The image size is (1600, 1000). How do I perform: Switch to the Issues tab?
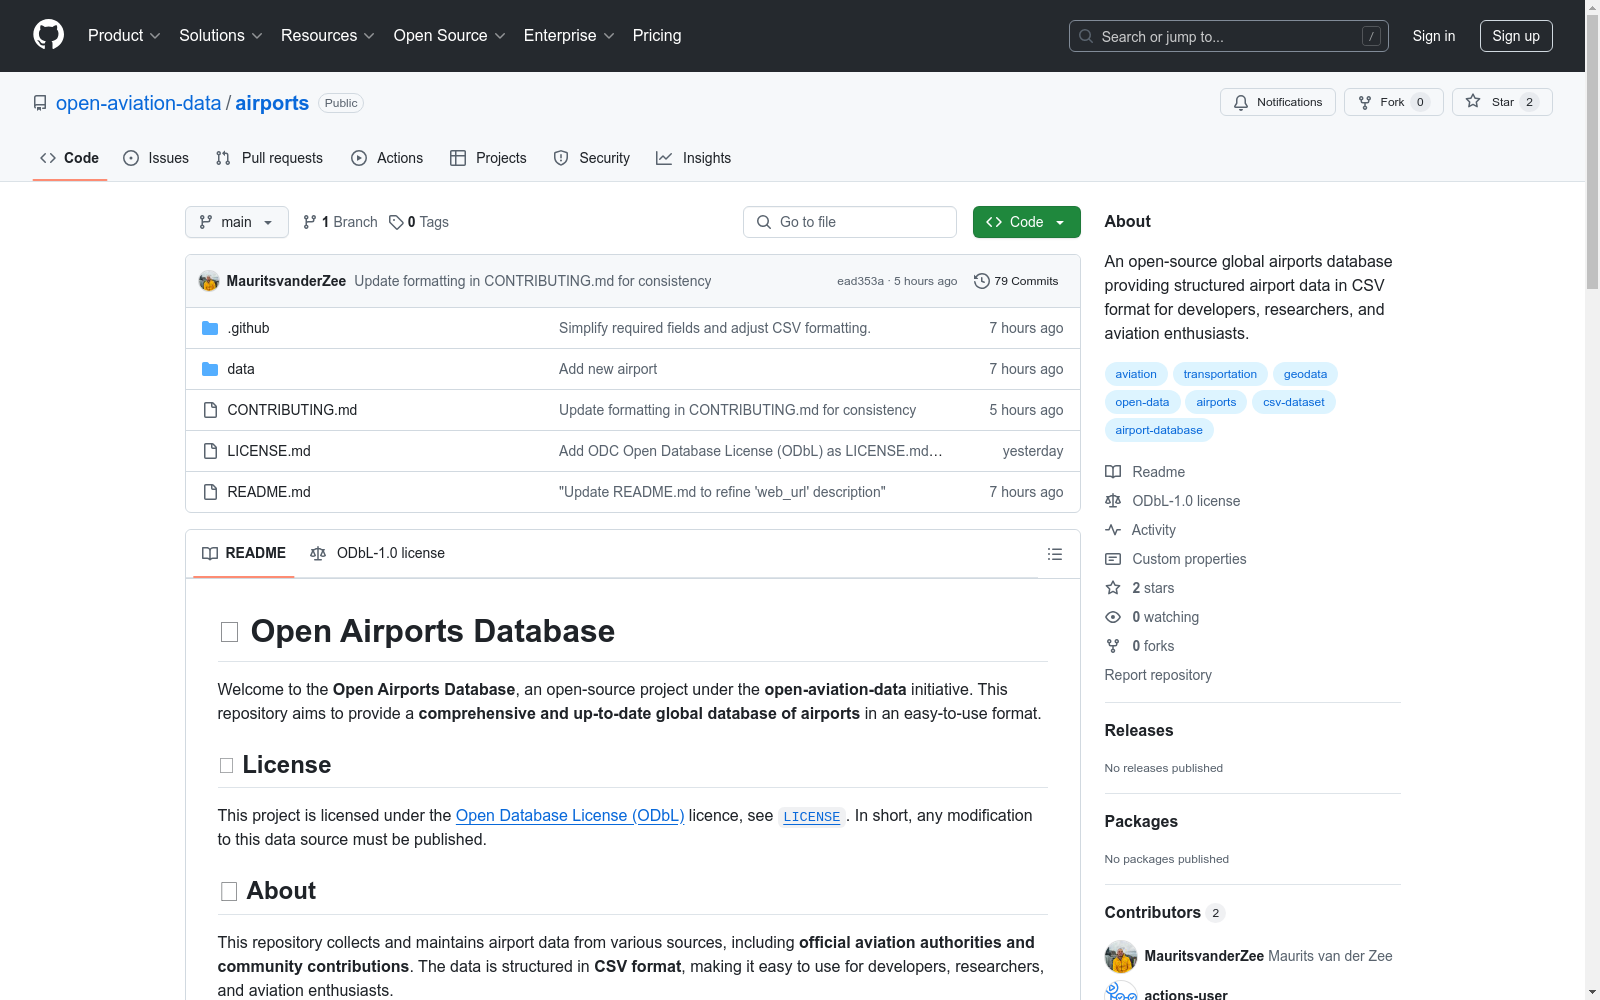156,158
